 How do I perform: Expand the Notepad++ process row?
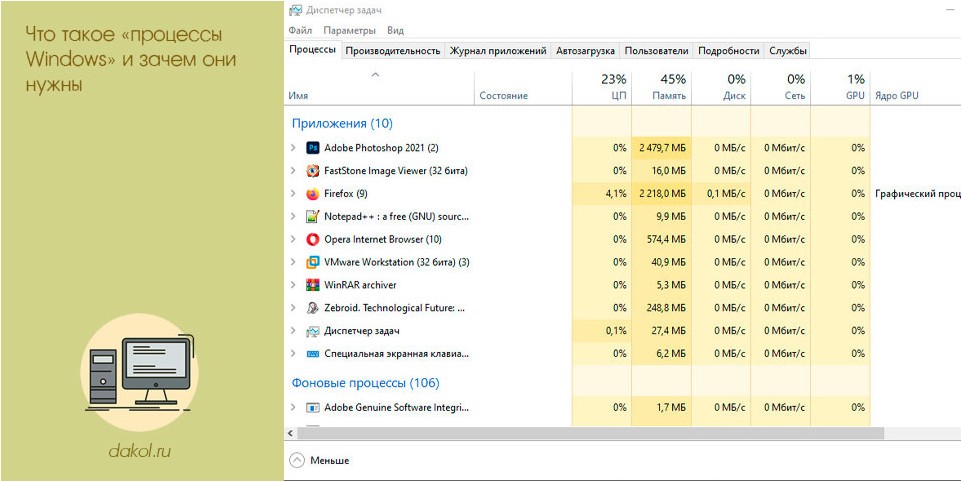coord(293,216)
